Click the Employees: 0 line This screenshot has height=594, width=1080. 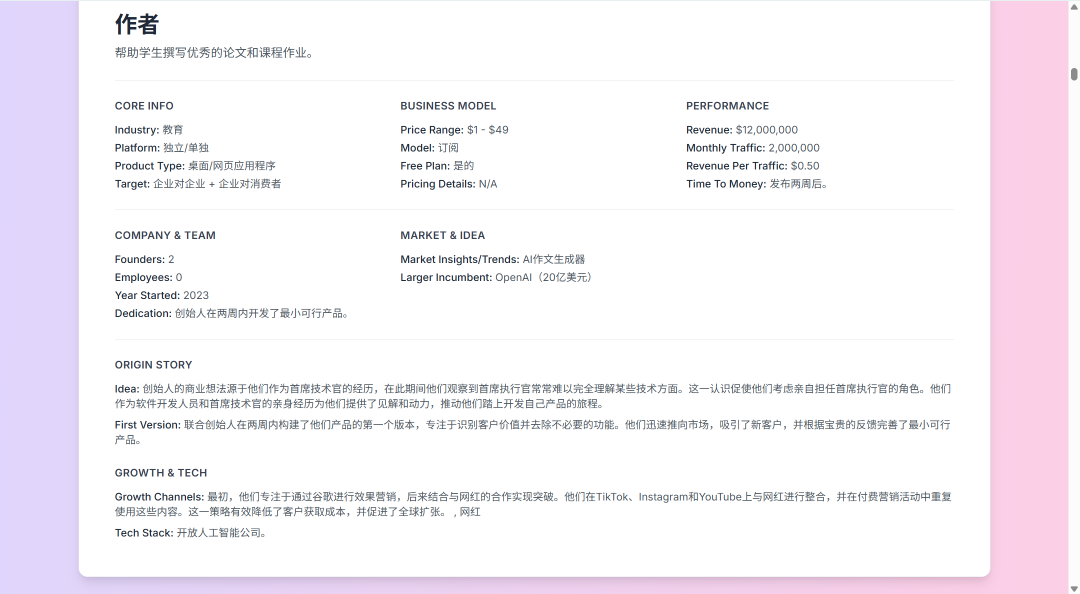point(148,277)
